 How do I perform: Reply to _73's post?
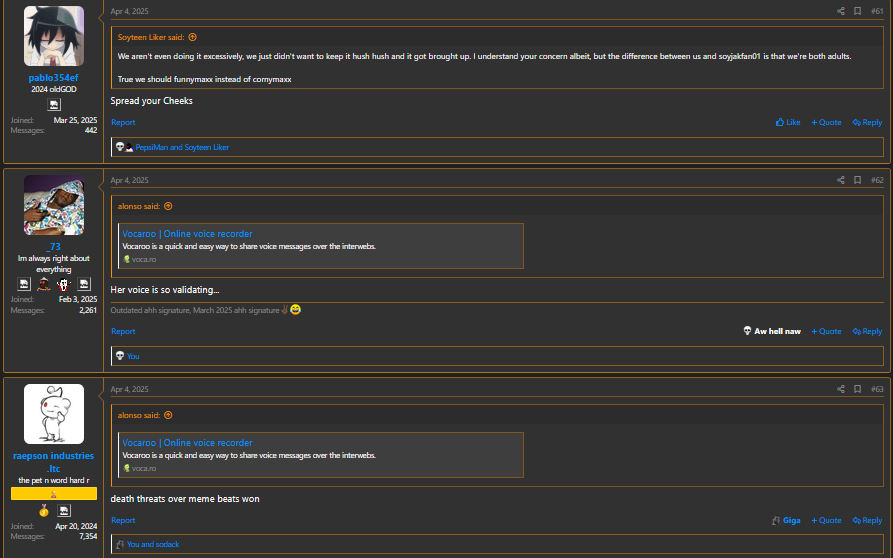[x=867, y=331]
